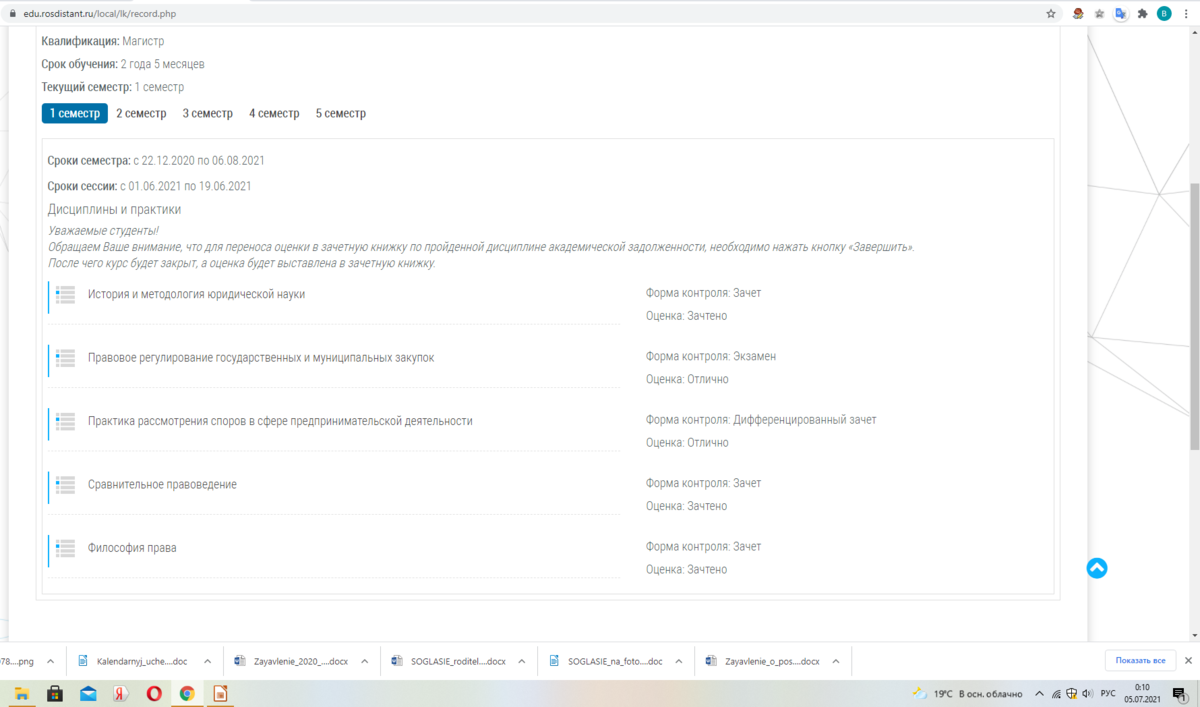Switch to the 2 семестр tab
The width and height of the screenshot is (1200, 707).
pyautogui.click(x=141, y=113)
